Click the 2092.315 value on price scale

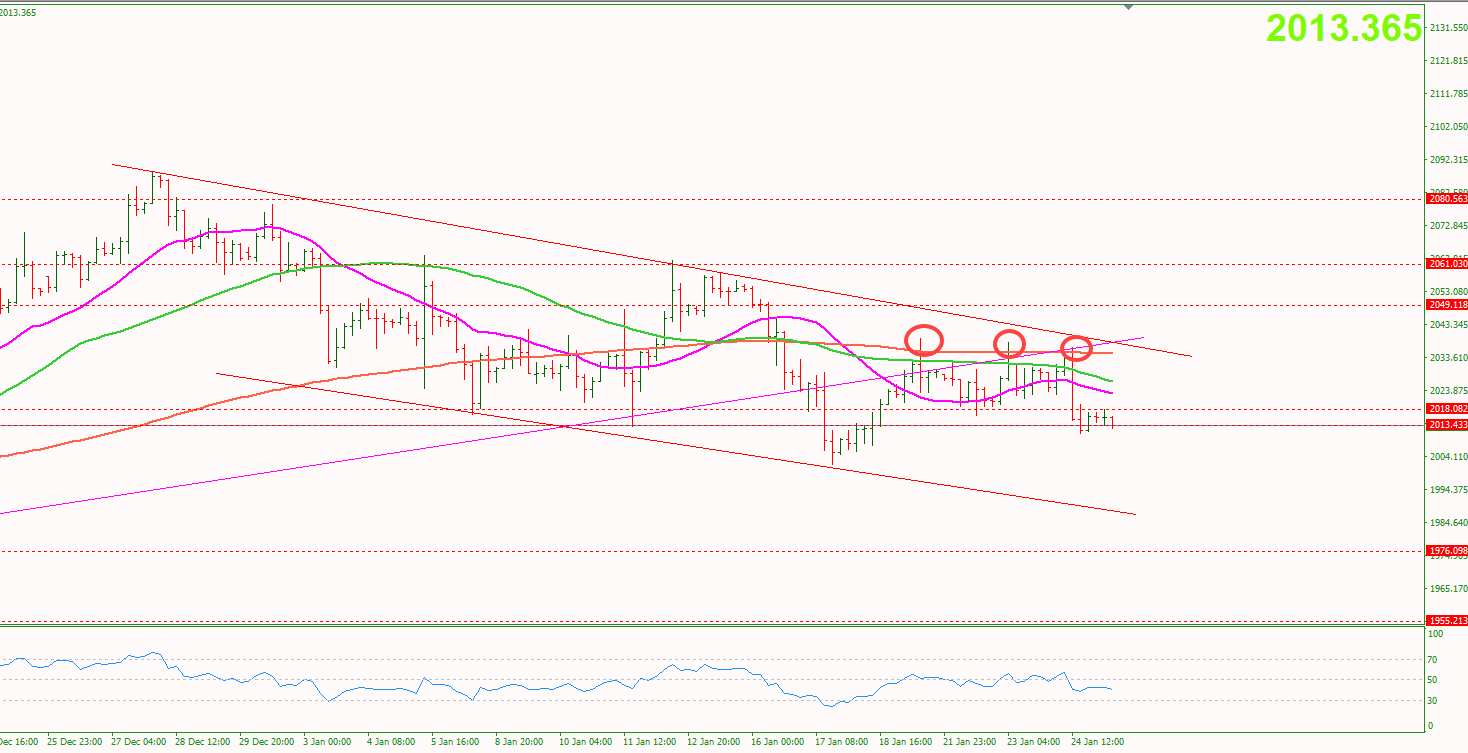tap(1448, 160)
